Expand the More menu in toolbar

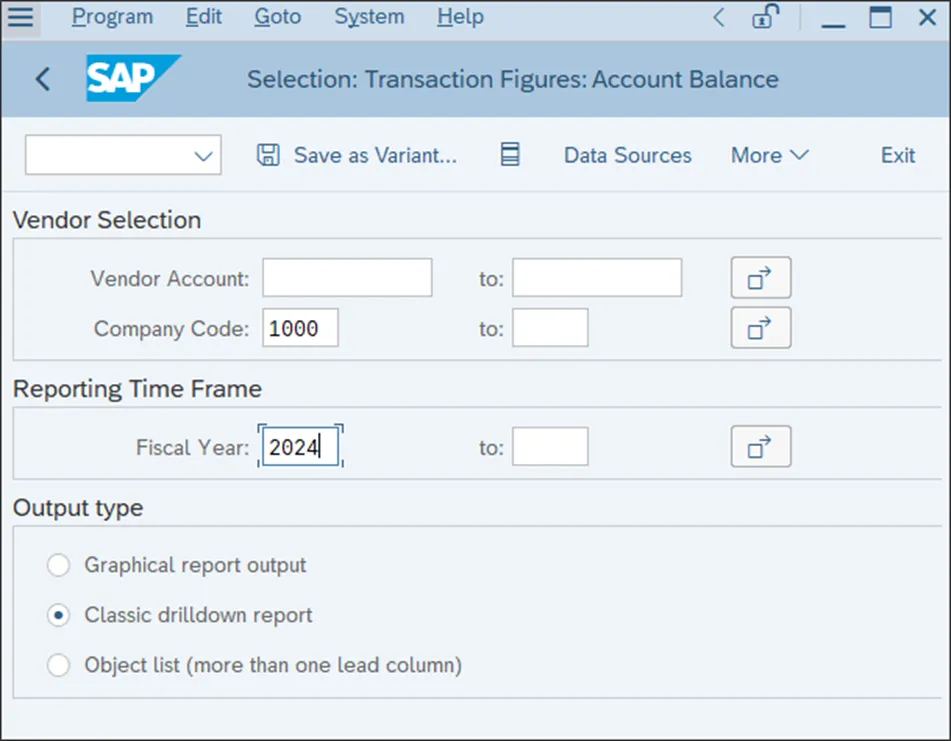[769, 155]
